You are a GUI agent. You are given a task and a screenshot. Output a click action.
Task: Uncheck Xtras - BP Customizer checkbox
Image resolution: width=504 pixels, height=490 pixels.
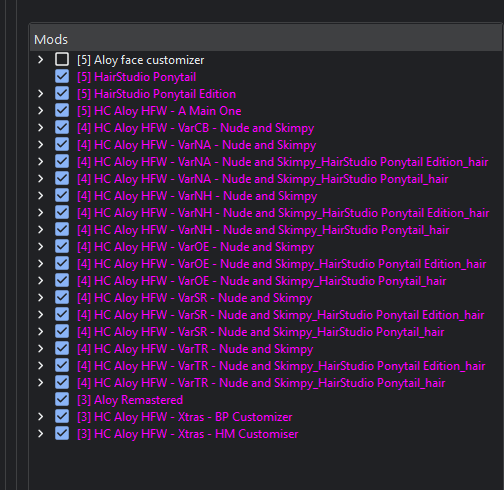click(x=62, y=417)
